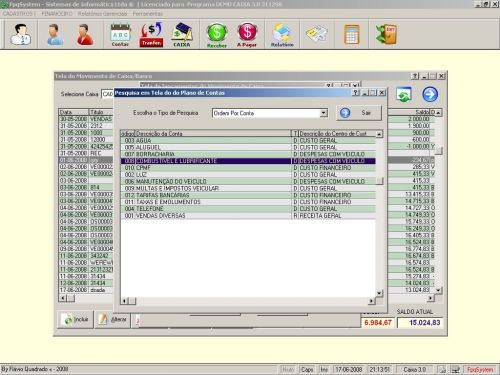The image size is (500, 375).
Task: Click account list vertical scrollbar down arrow
Action: click(x=379, y=293)
